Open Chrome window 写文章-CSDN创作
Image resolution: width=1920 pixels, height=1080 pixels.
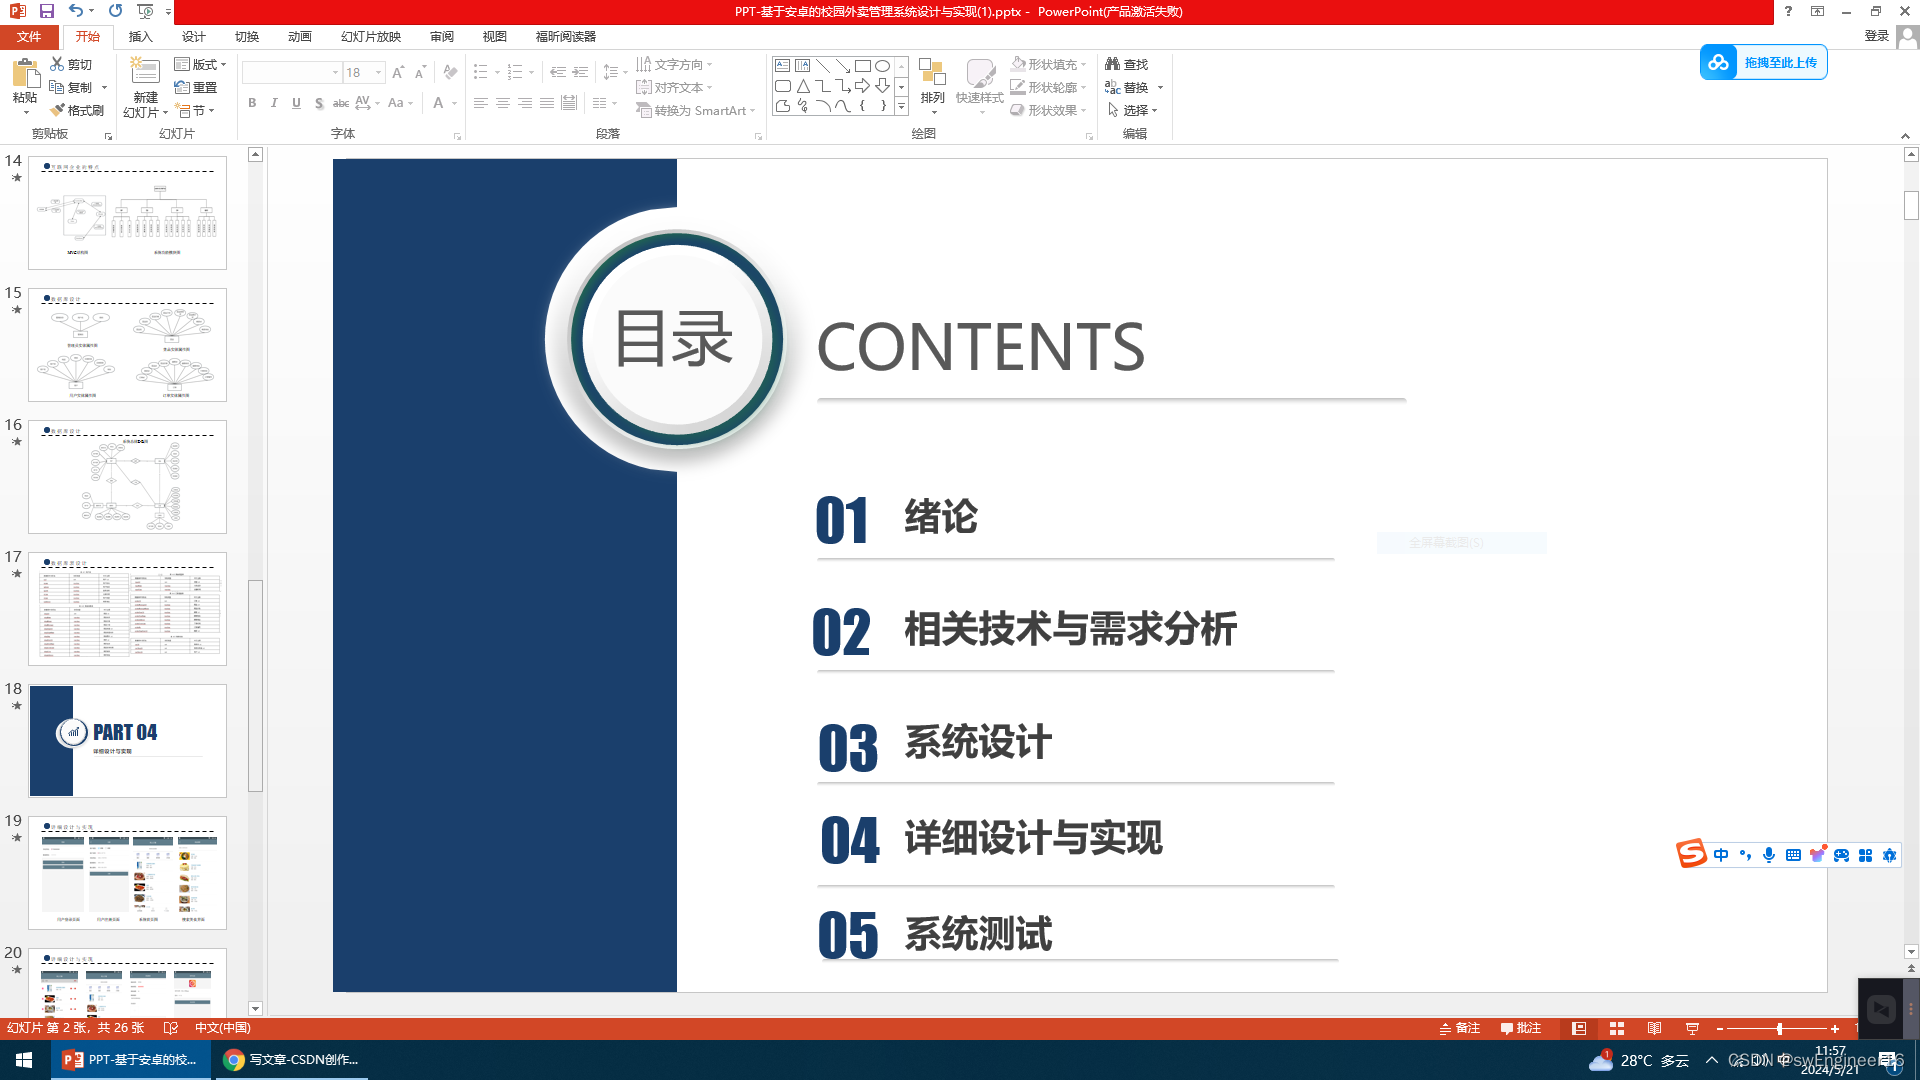point(291,1060)
